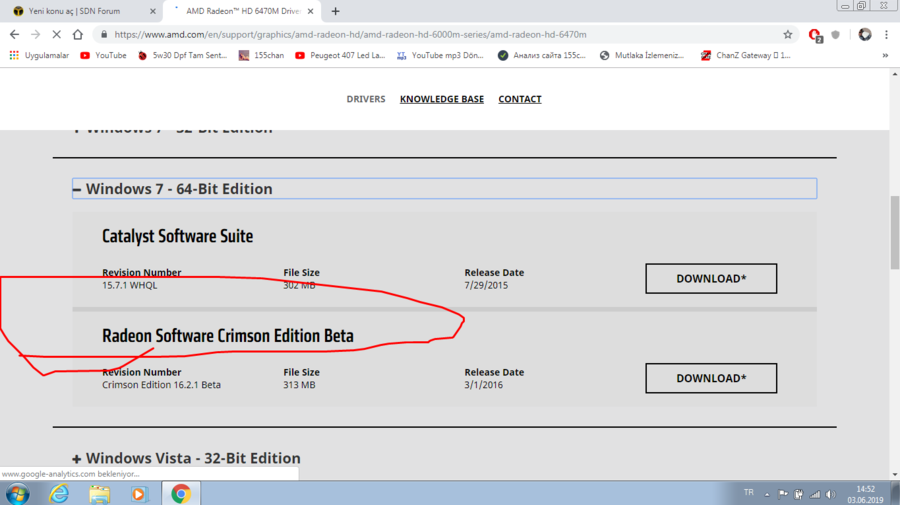Screen dimensions: 900x505
Task: Show hidden bookmarks via the chevron
Action: pyautogui.click(x=885, y=56)
